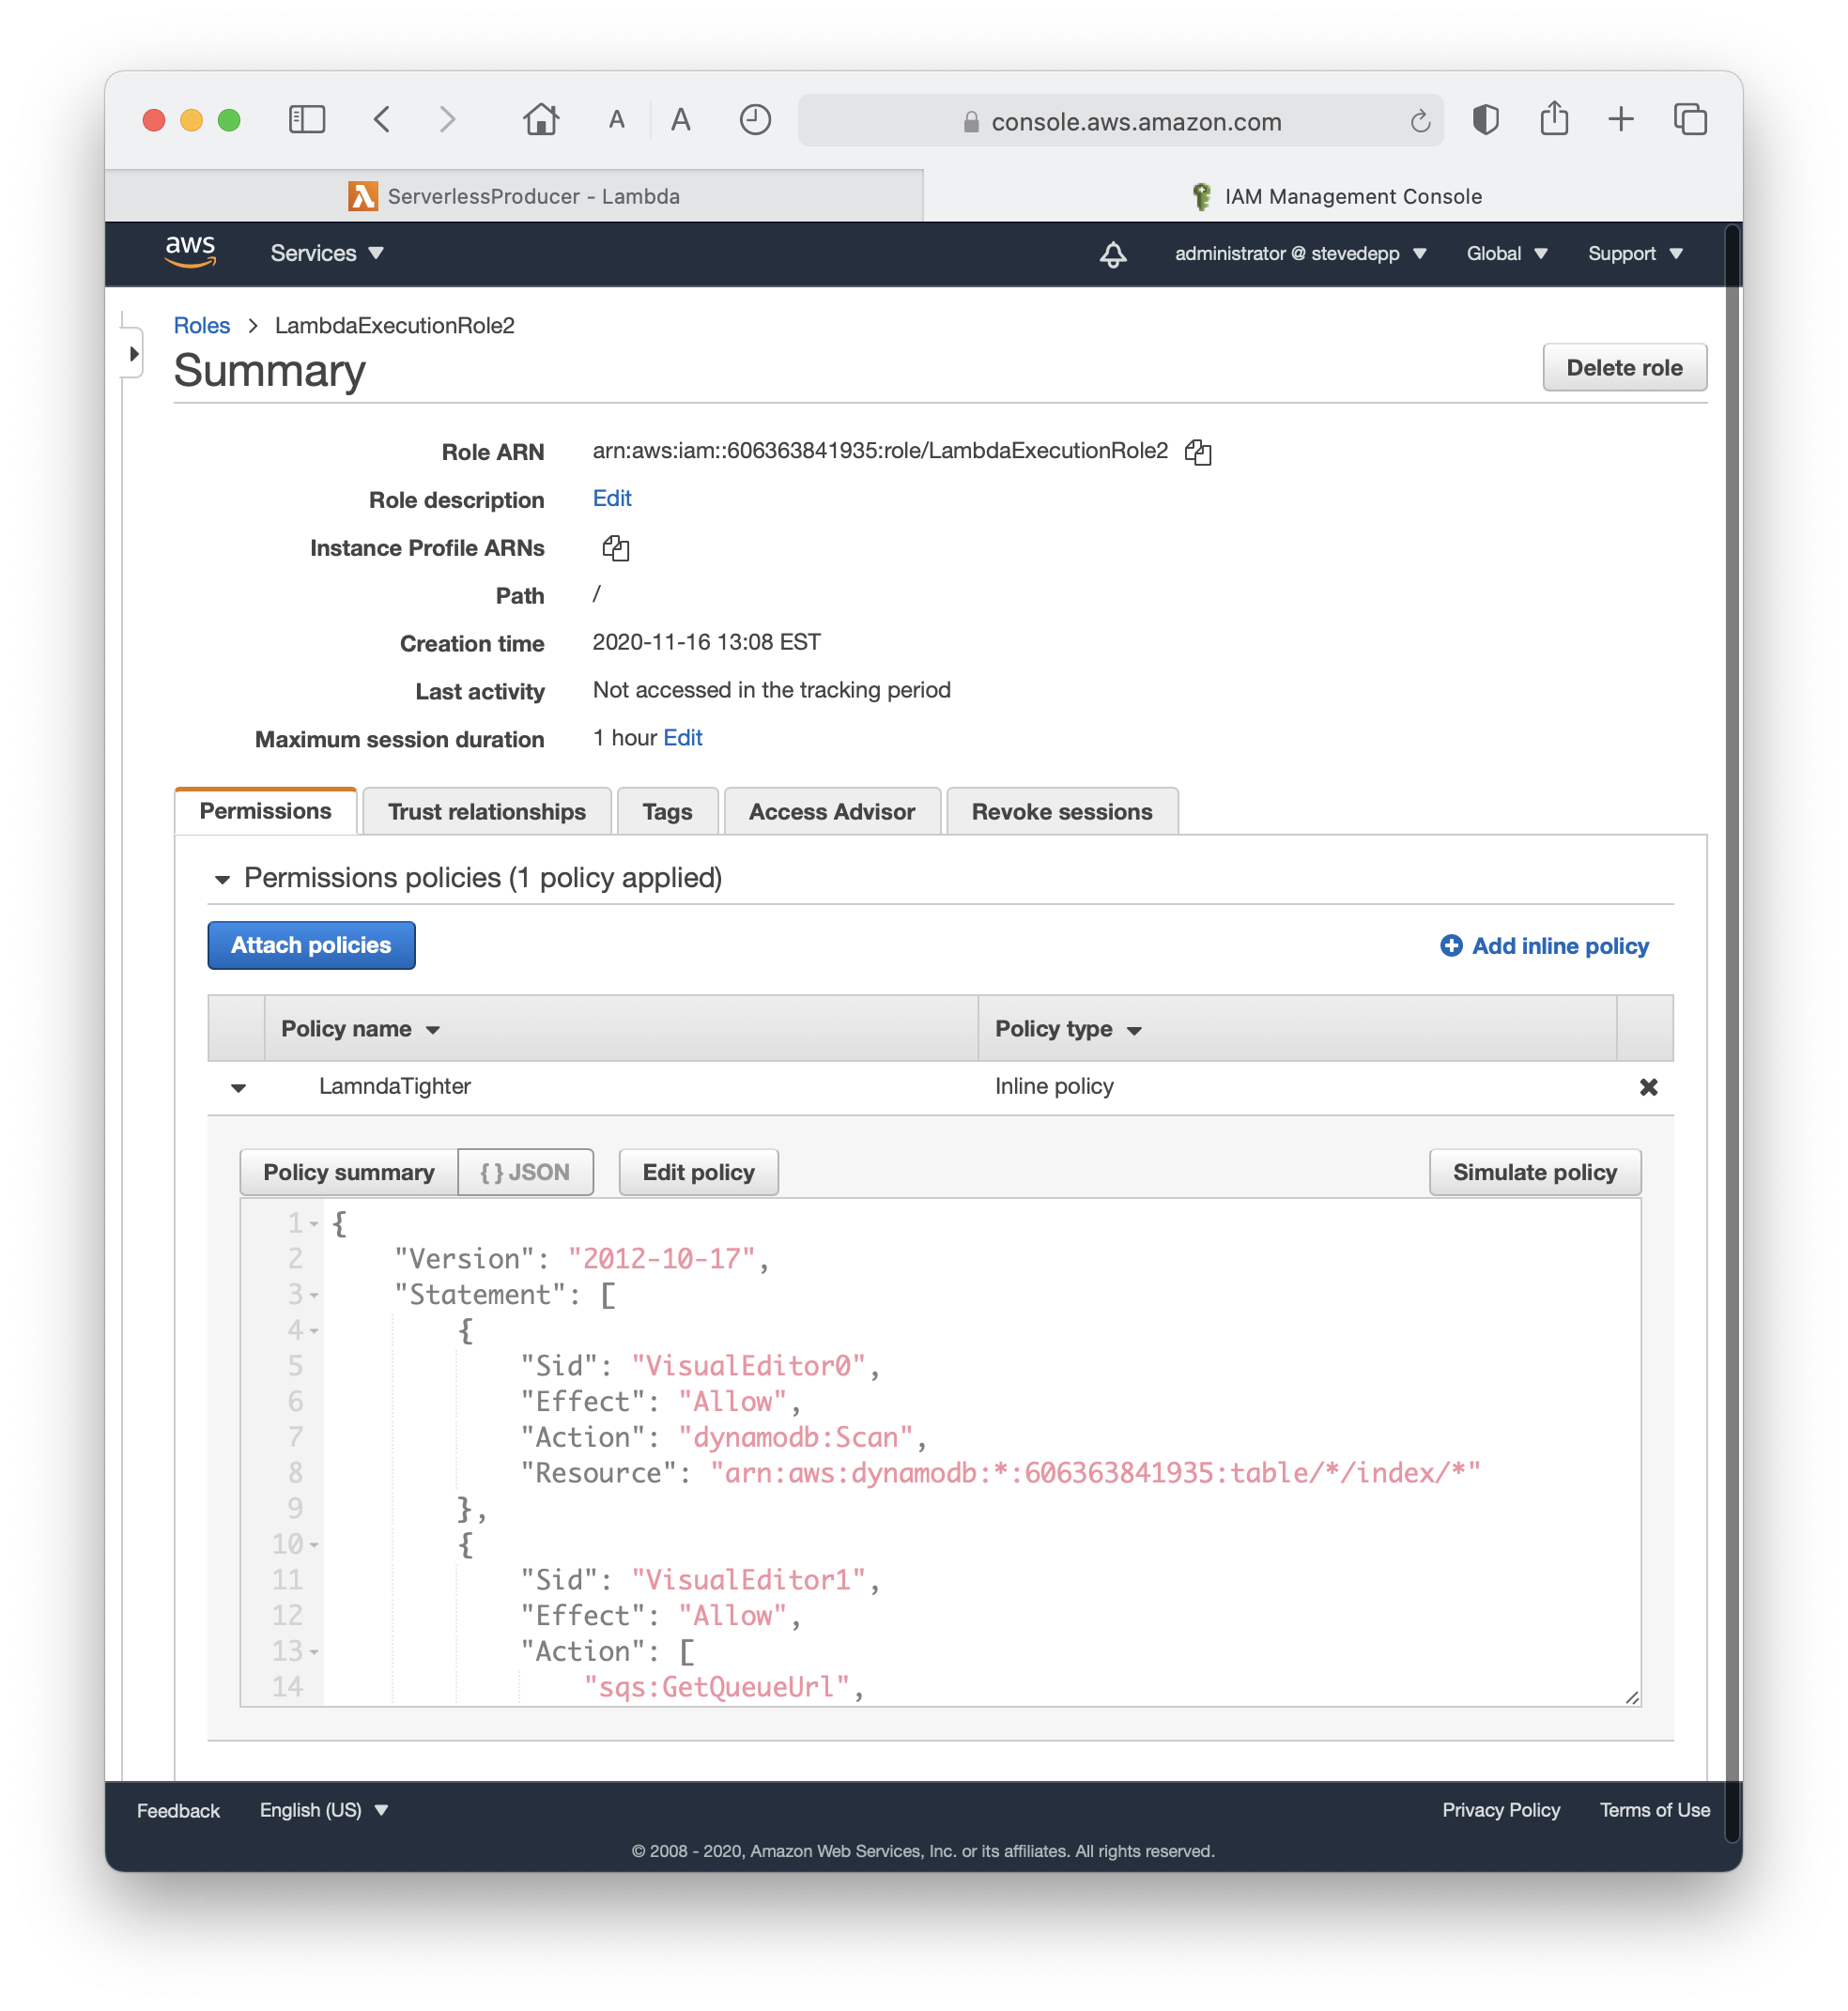Open the AWS notifications bell
The image size is (1848, 2011).
click(x=1113, y=253)
